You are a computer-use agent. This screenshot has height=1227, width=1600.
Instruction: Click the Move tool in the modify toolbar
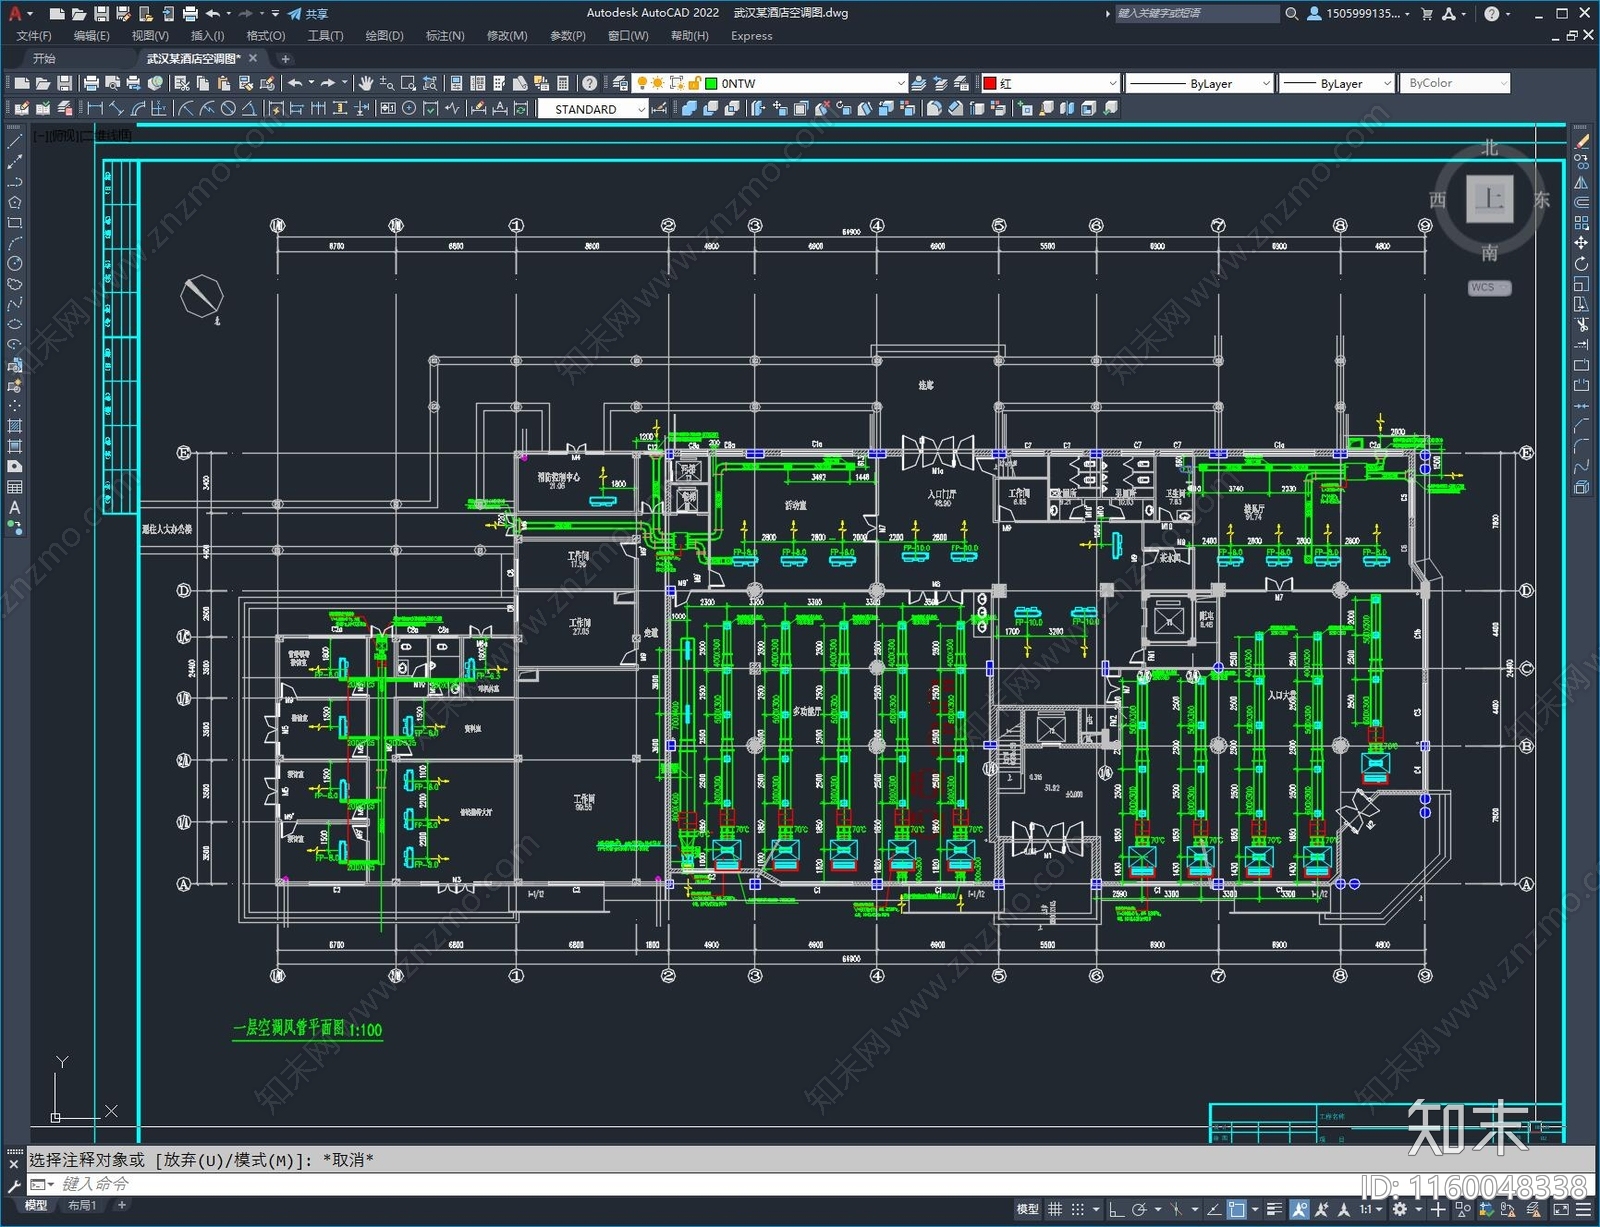pyautogui.click(x=1581, y=243)
